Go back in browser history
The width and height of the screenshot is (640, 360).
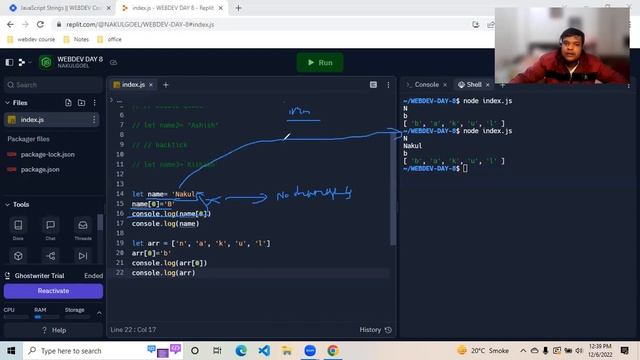pos(10,24)
